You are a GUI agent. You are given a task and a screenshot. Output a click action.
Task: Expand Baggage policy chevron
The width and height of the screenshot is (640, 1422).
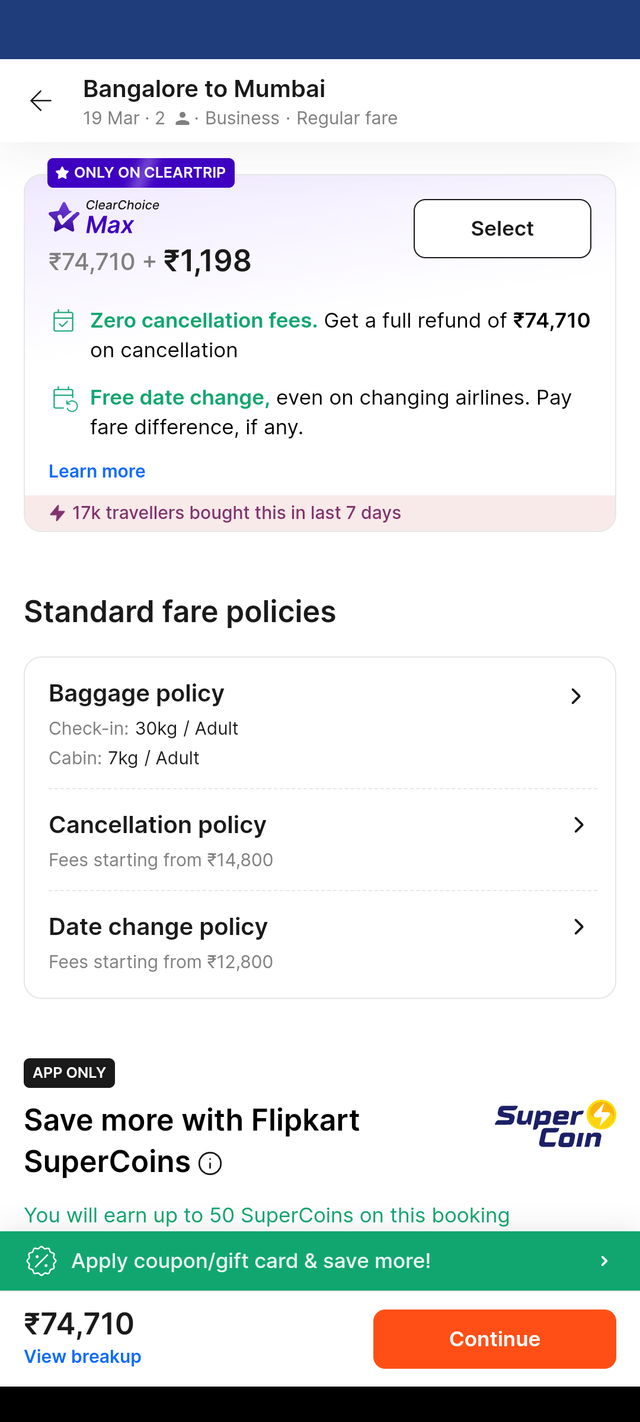pyautogui.click(x=576, y=696)
